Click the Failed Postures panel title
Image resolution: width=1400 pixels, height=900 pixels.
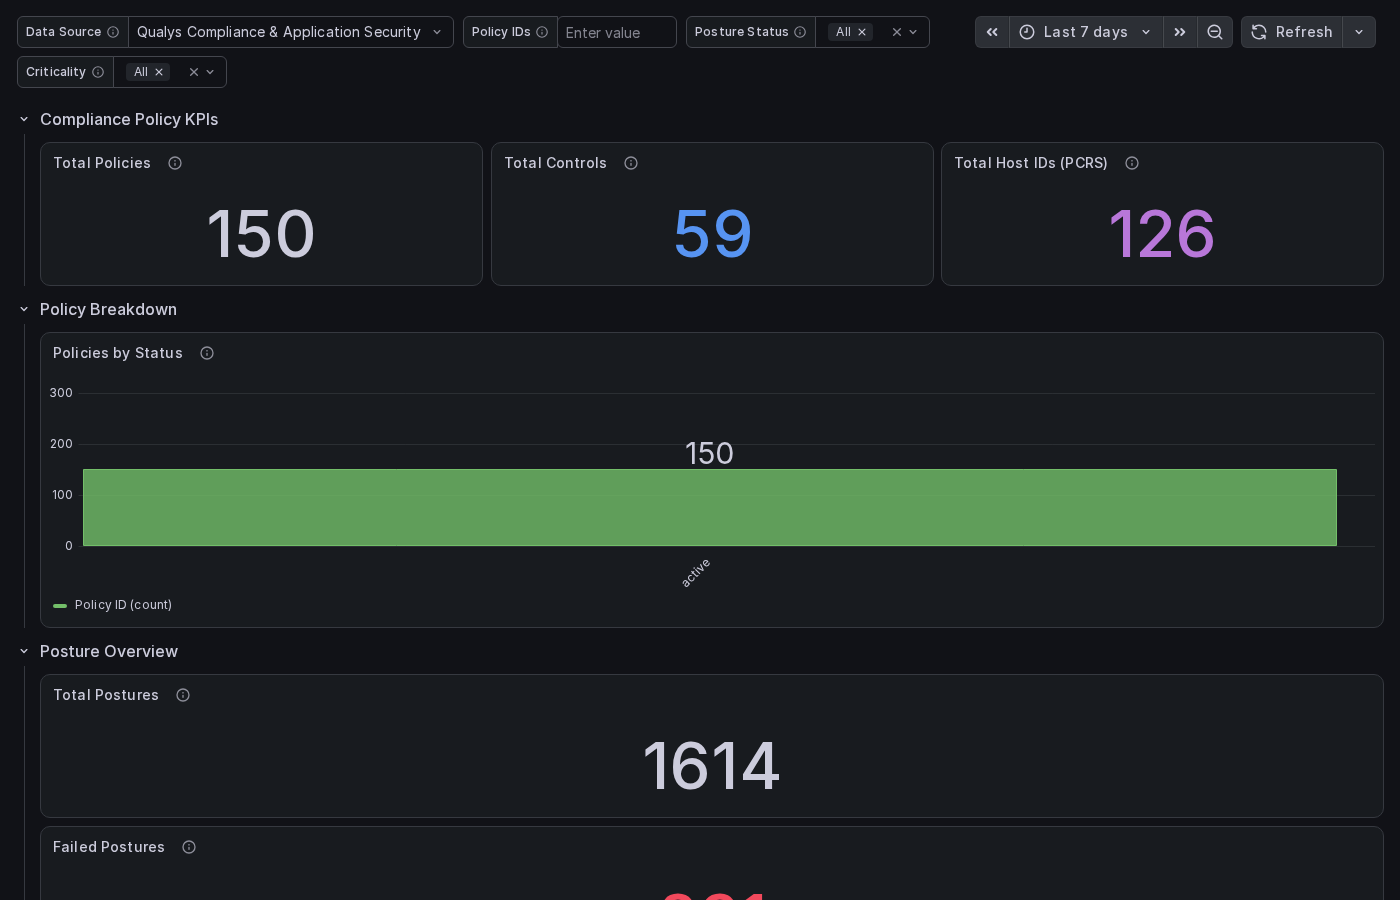tap(109, 847)
